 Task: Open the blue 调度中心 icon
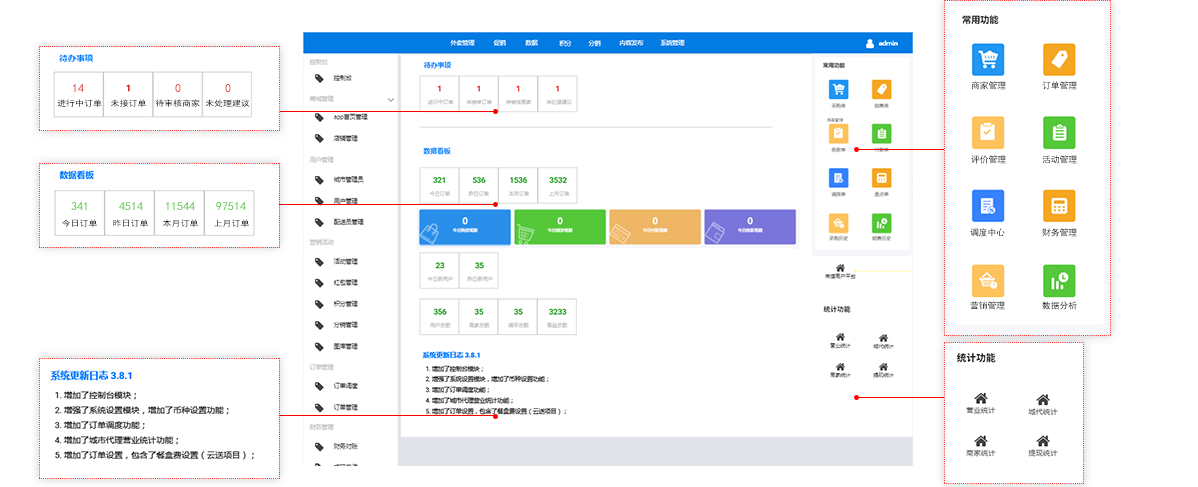click(988, 206)
